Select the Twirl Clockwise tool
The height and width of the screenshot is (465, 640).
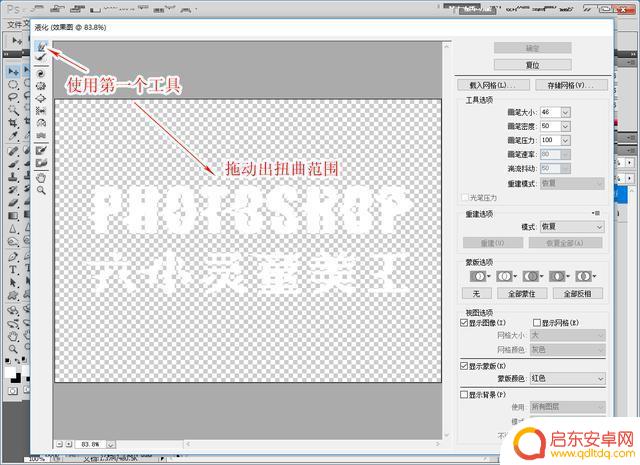41,74
